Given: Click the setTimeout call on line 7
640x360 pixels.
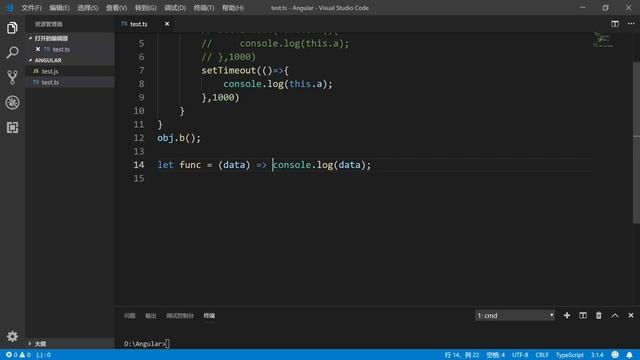Looking at the screenshot, I should tap(228, 71).
